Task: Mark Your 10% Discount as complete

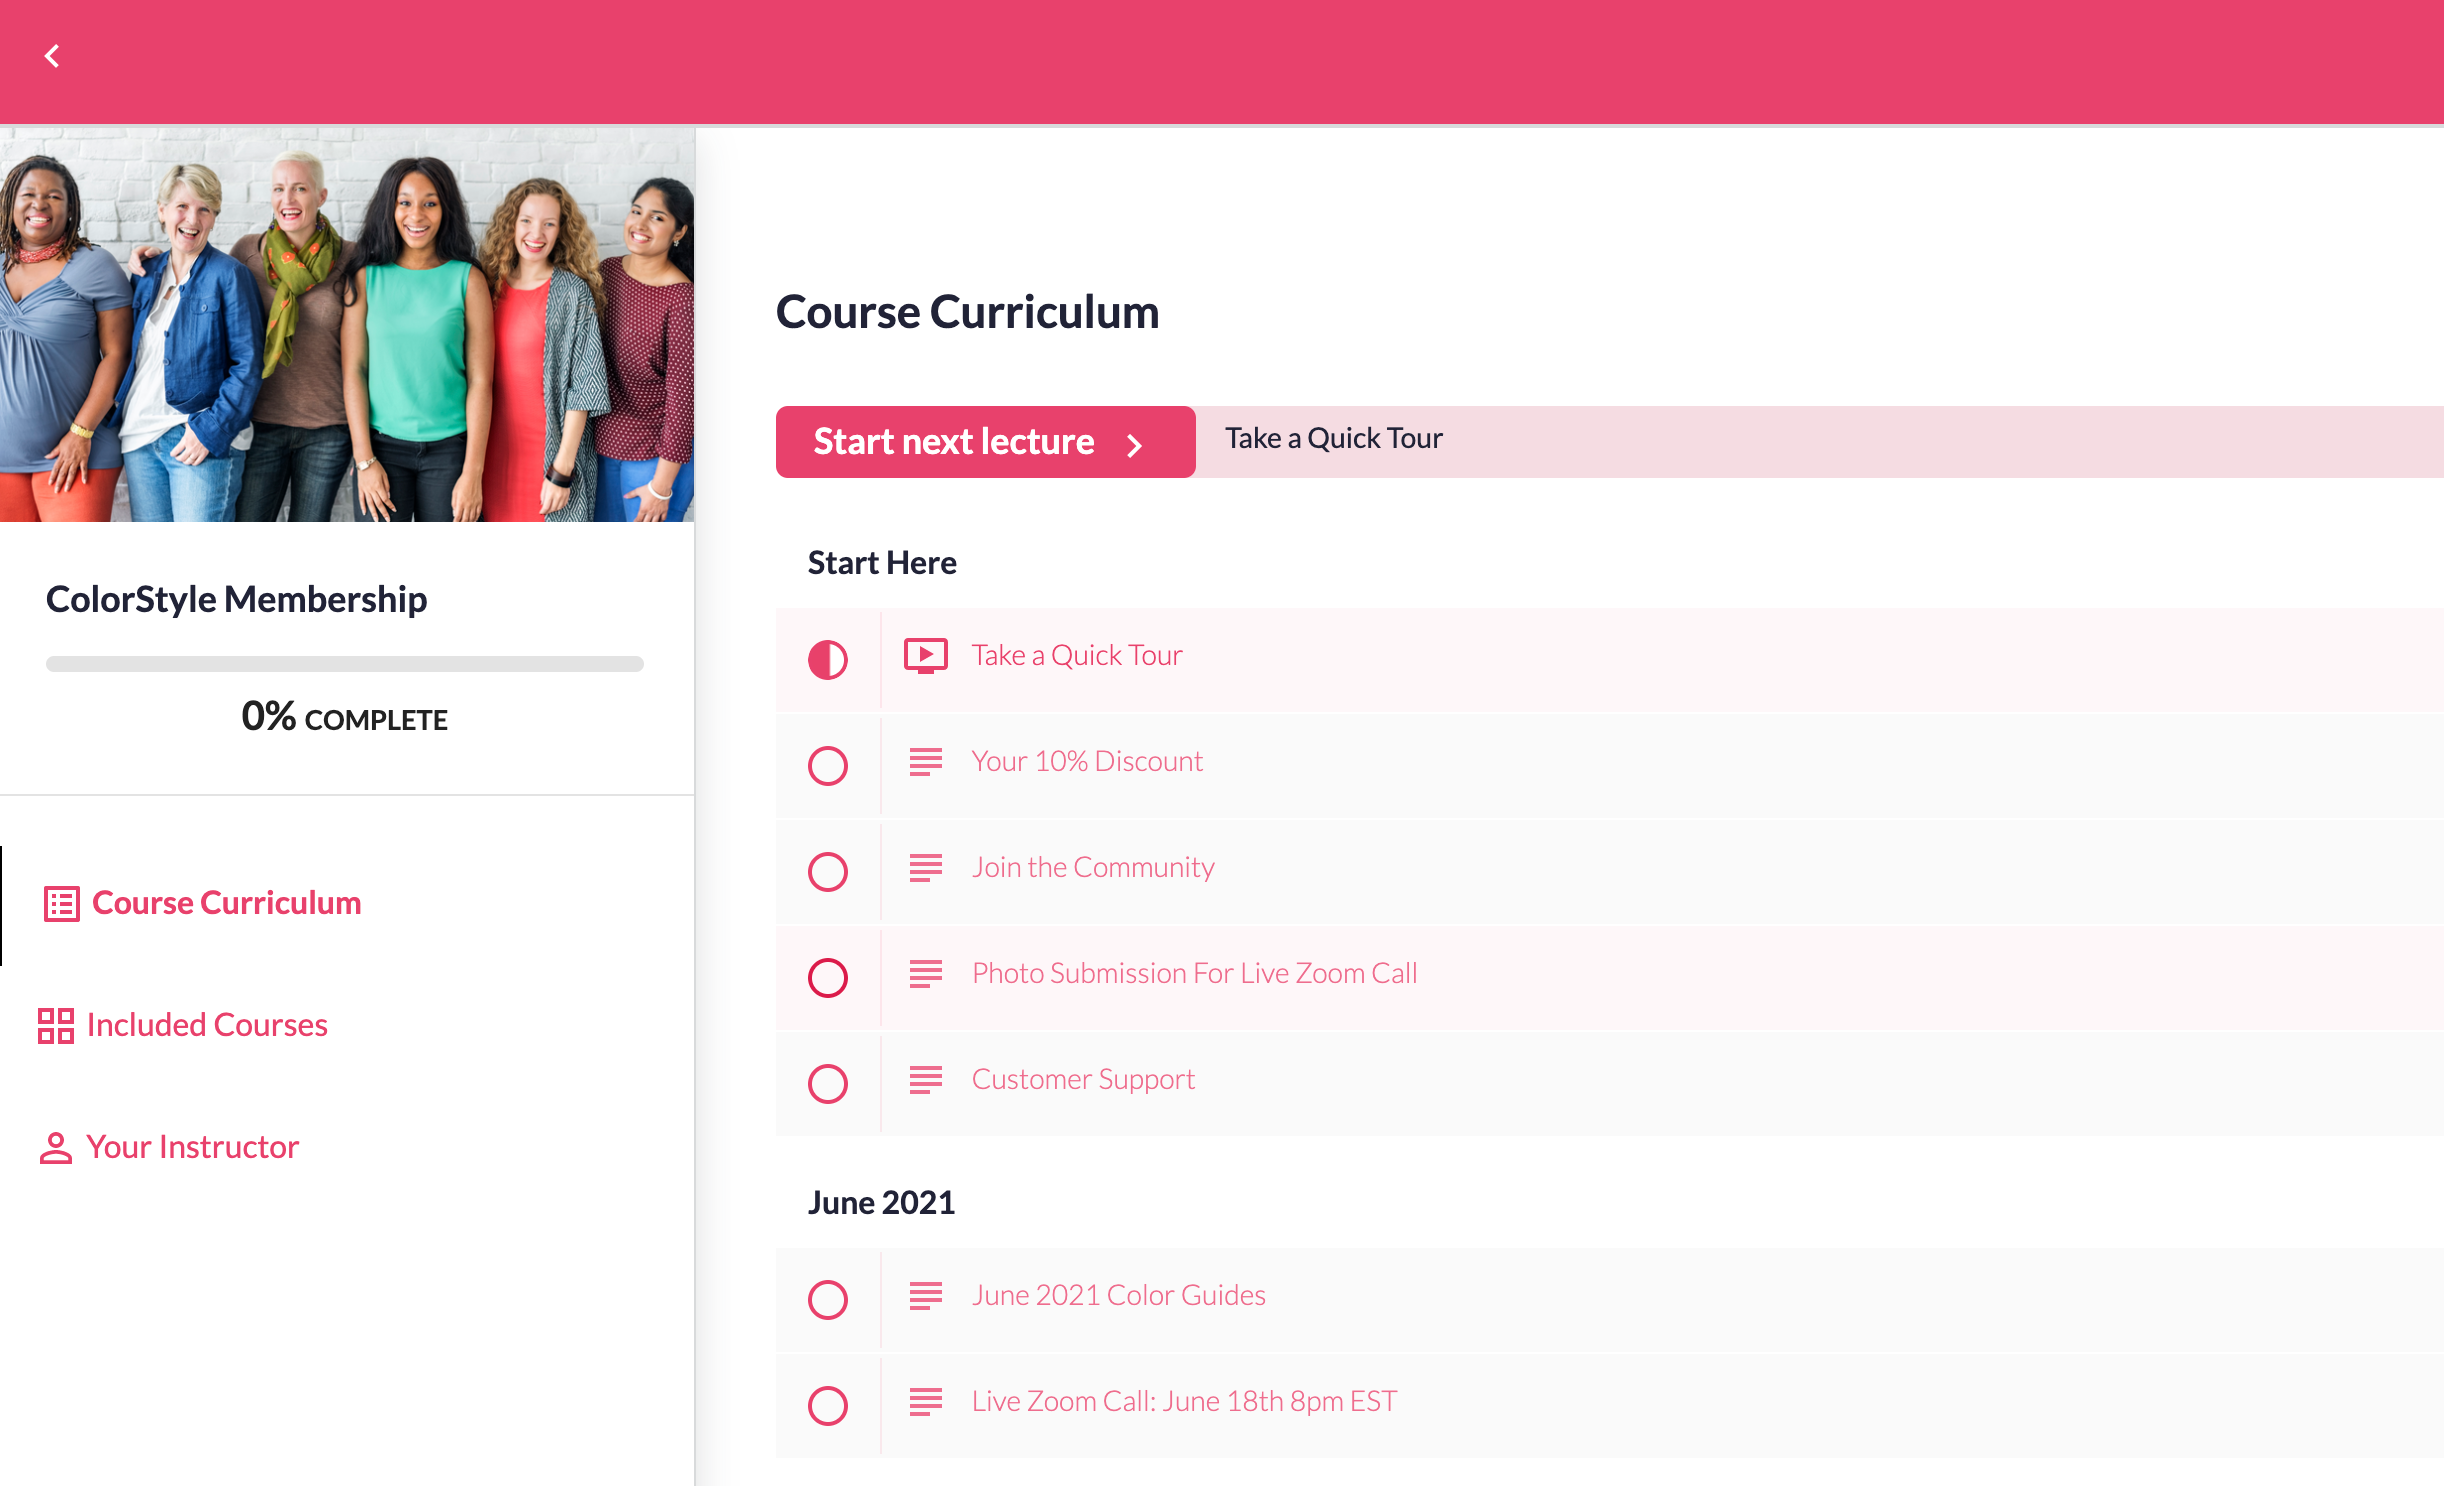Action: click(828, 766)
